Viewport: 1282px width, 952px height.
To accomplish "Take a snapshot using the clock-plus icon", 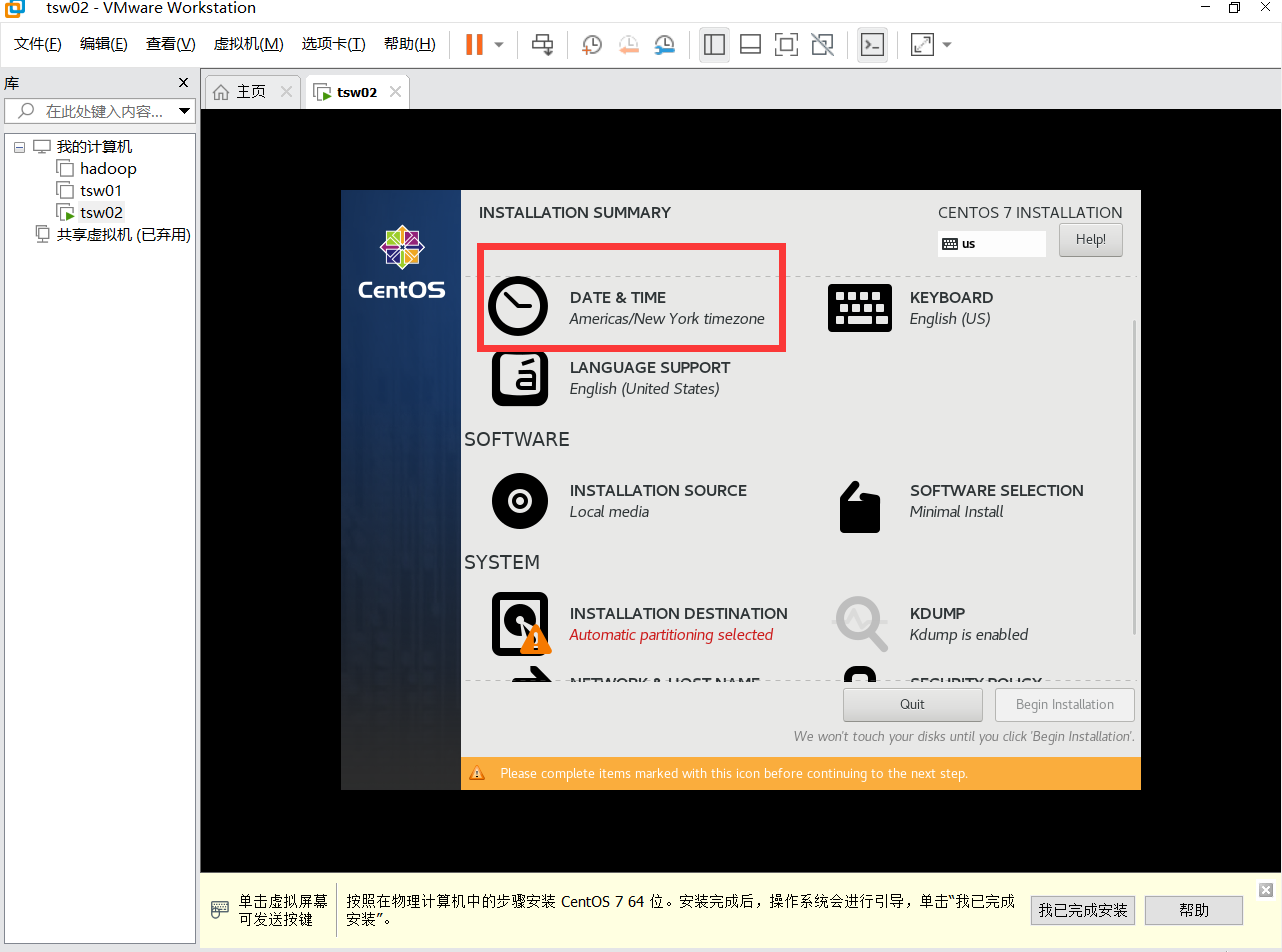I will [x=592, y=44].
